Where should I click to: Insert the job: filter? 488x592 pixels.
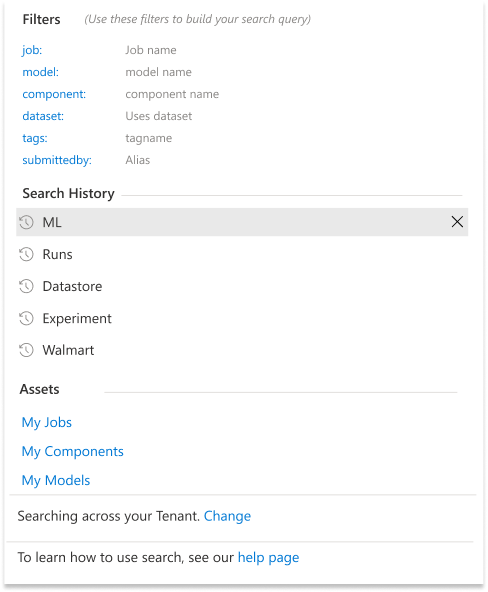point(32,50)
